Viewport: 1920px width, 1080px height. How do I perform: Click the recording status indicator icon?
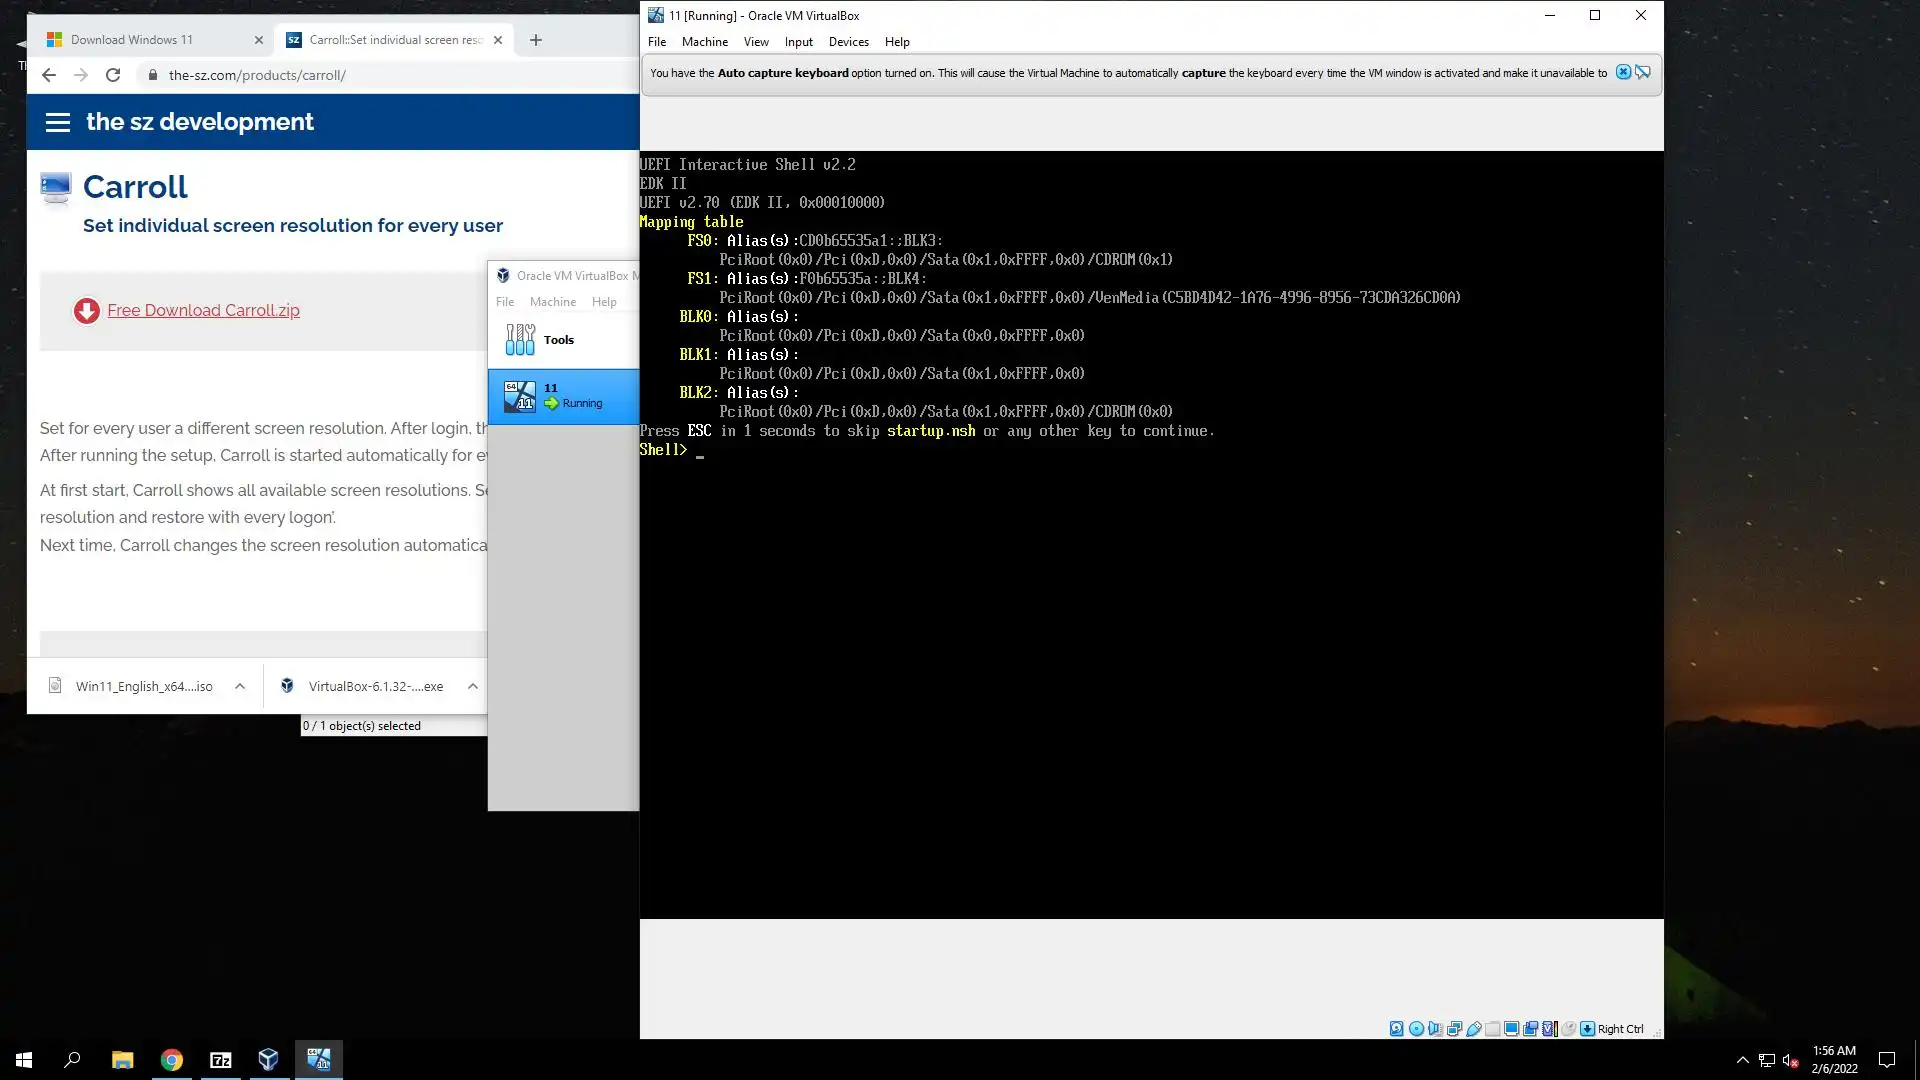(1530, 1028)
